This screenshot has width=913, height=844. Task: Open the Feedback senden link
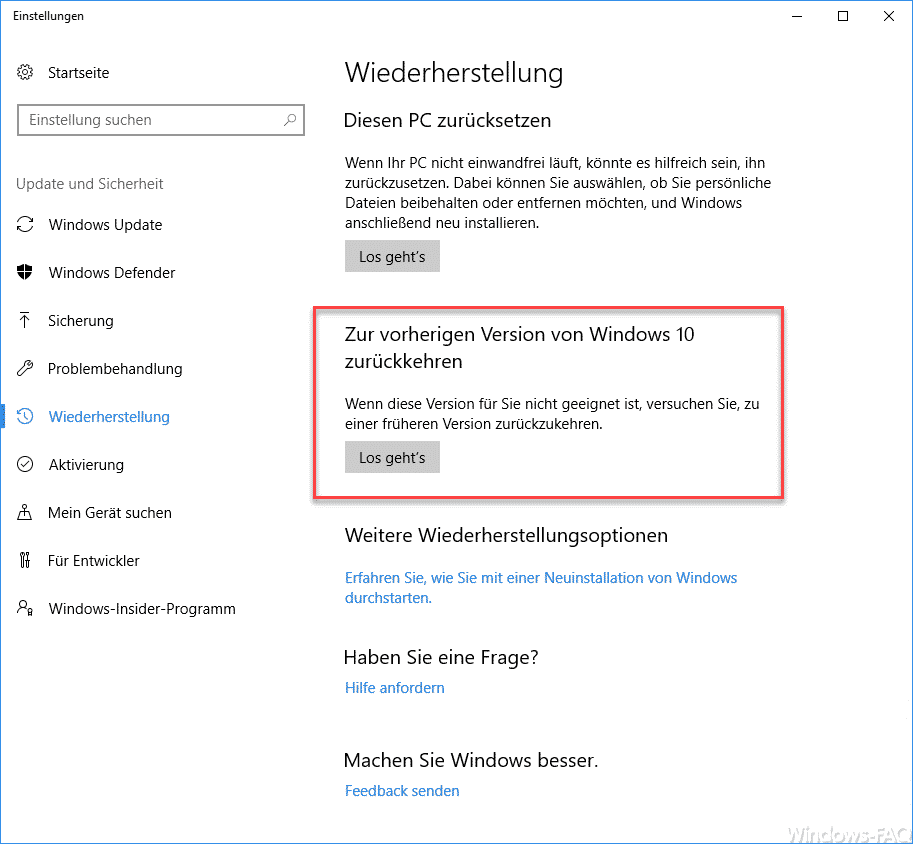click(402, 791)
